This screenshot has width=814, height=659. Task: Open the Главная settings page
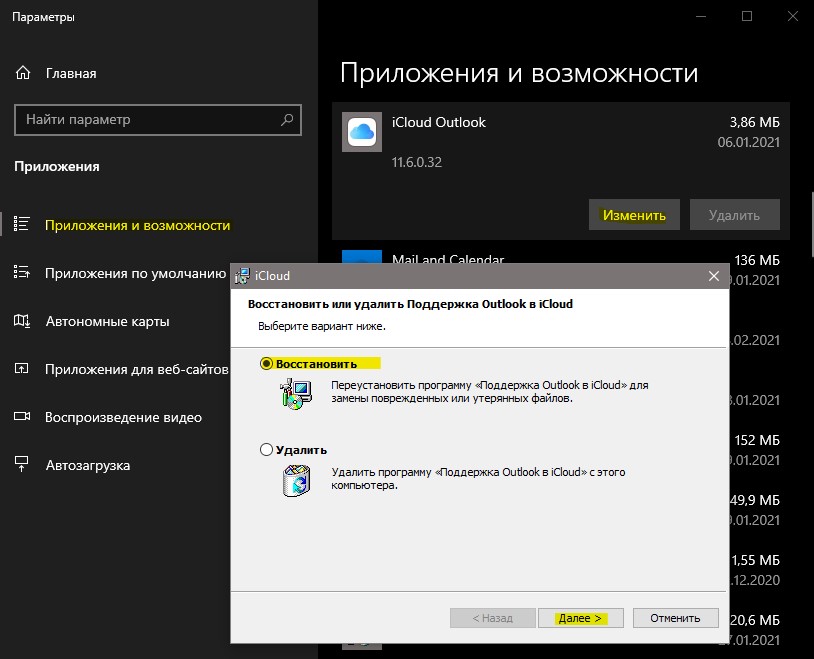point(71,73)
